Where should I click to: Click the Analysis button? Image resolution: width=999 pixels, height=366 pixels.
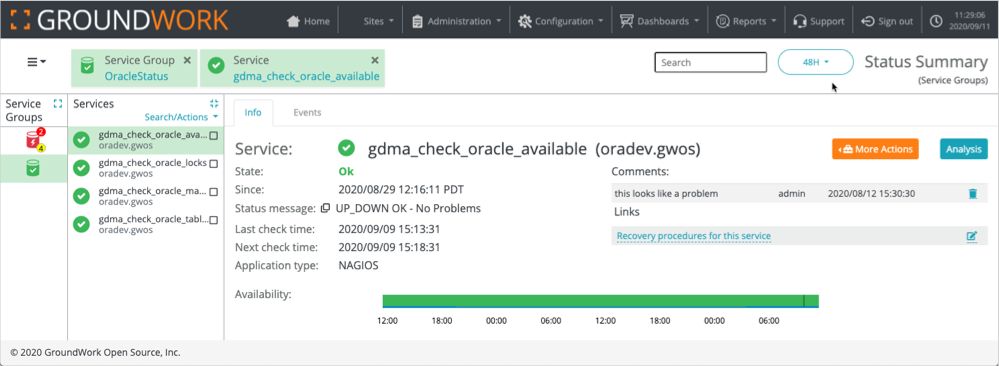point(963,149)
